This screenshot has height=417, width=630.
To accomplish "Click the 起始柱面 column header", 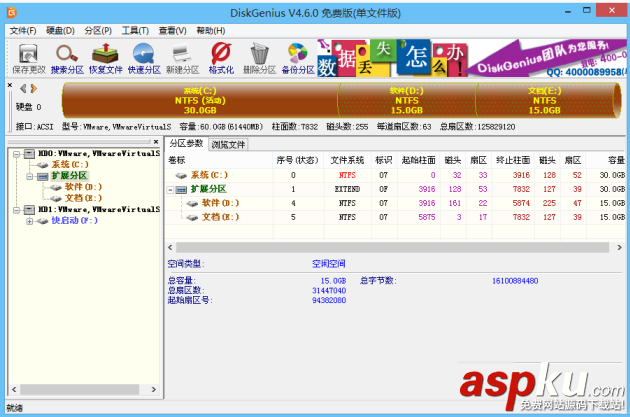I will [418, 160].
